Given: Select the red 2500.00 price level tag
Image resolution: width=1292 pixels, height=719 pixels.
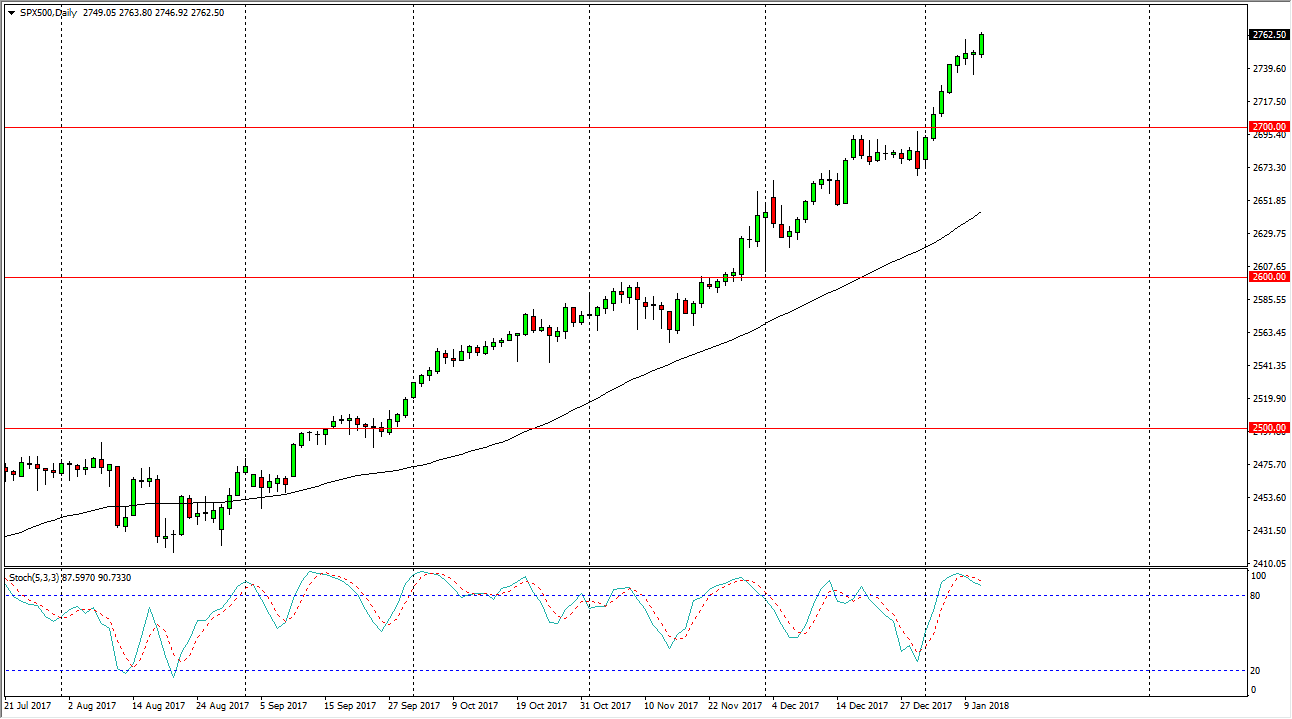Looking at the screenshot, I should [1268, 428].
